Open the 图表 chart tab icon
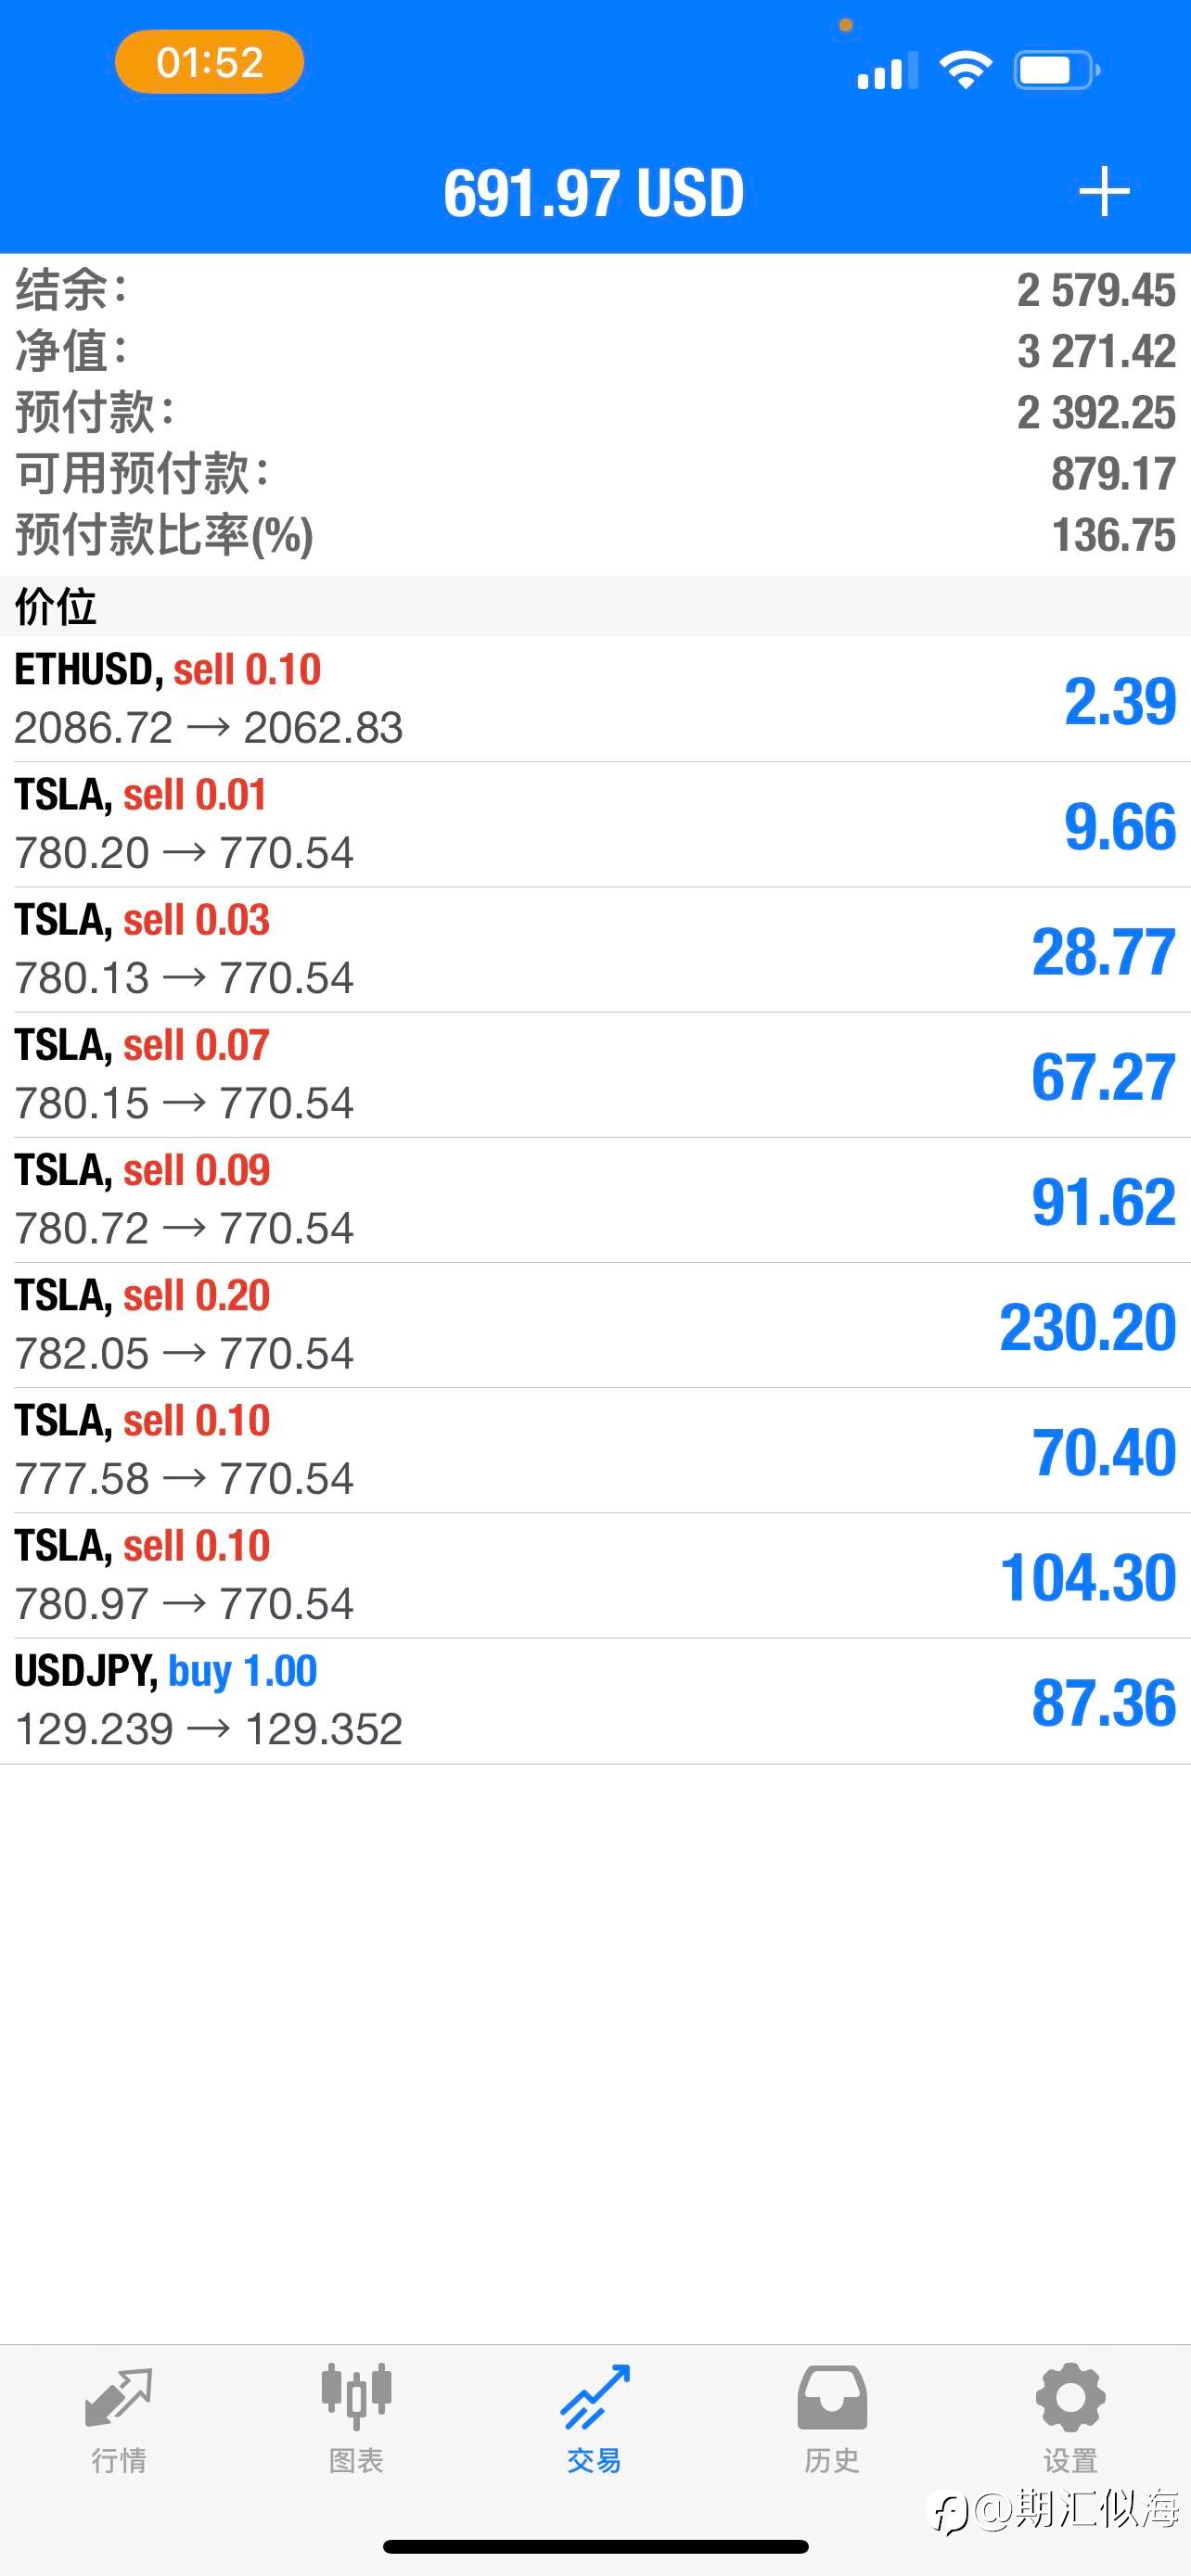The image size is (1191, 2576). tap(356, 2396)
